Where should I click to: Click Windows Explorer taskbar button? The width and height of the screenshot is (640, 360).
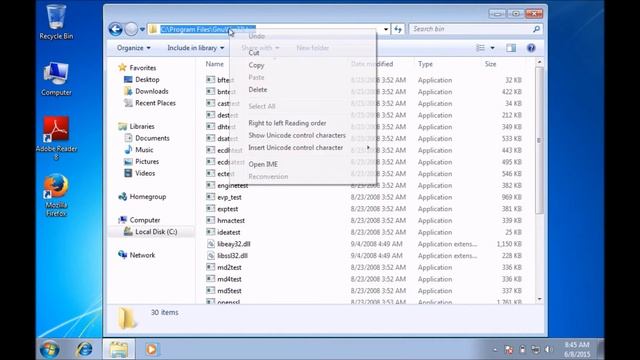(x=118, y=349)
